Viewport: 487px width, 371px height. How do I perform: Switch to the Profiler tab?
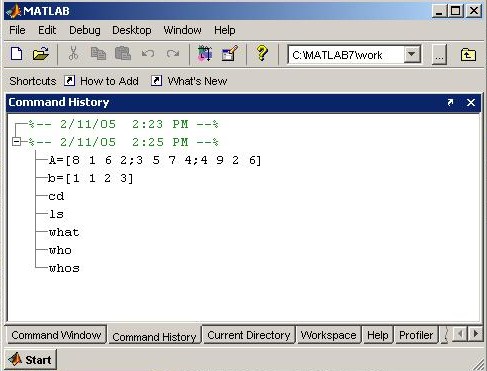coord(416,335)
